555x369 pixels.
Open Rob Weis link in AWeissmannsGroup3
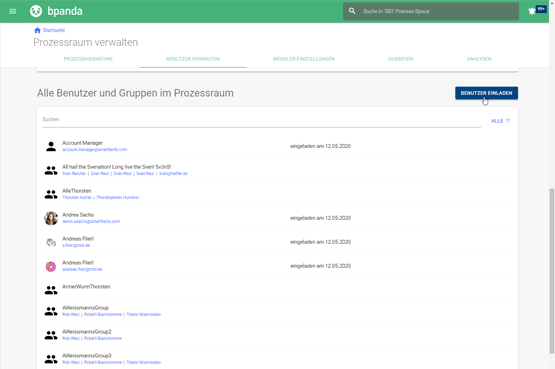[x=71, y=363]
